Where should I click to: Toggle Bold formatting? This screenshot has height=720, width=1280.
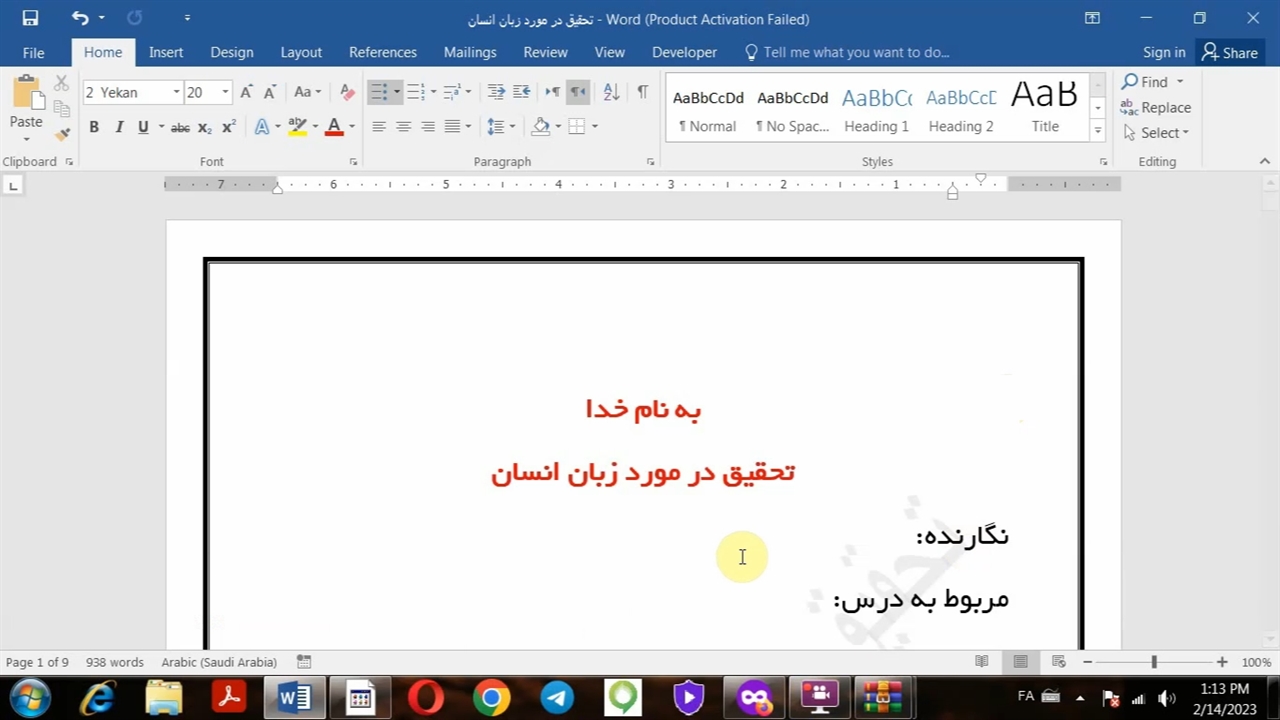tap(94, 127)
